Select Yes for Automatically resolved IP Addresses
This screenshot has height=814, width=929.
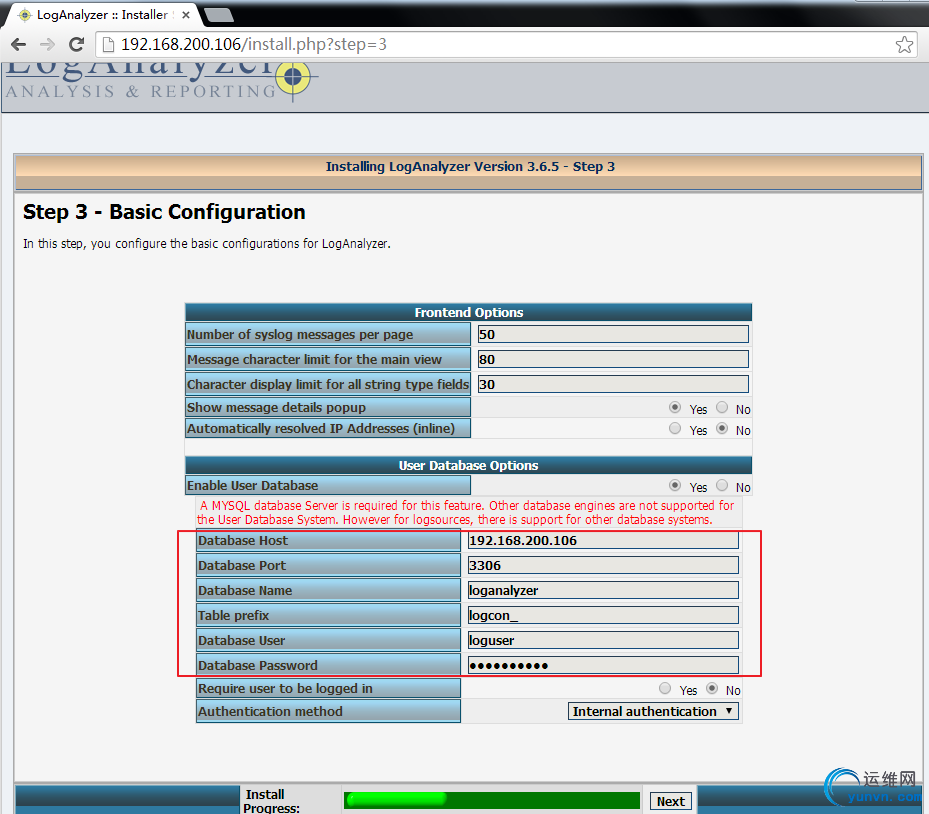pos(675,428)
